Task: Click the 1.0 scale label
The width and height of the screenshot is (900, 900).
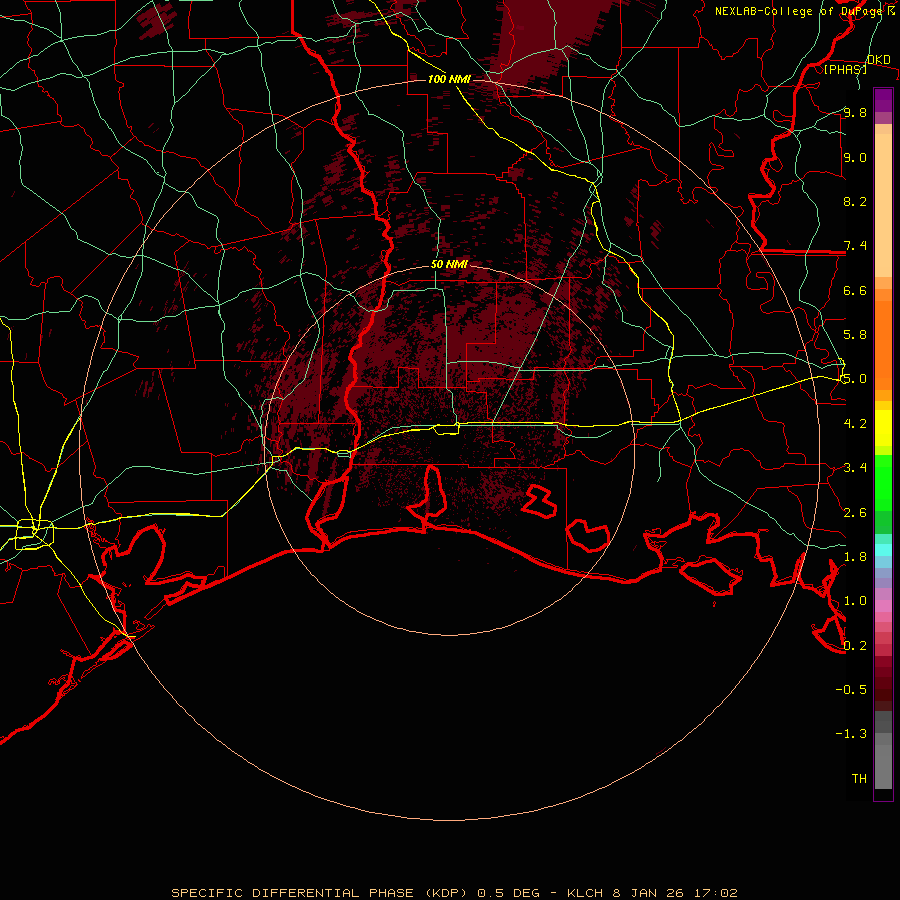Action: click(855, 601)
